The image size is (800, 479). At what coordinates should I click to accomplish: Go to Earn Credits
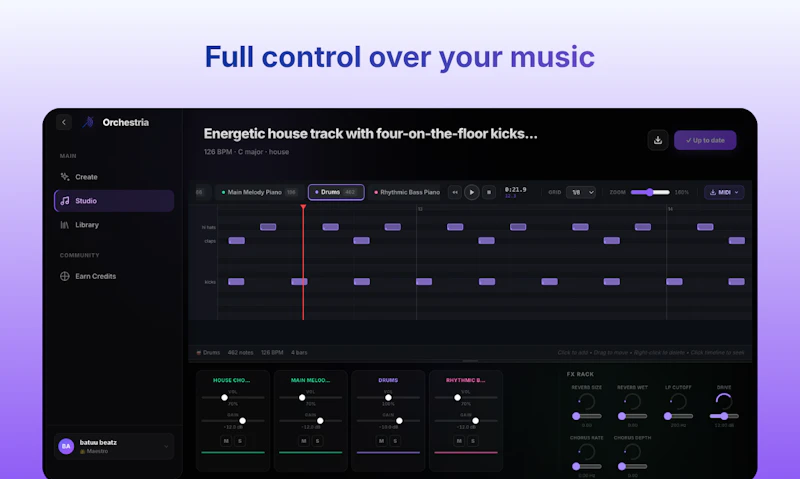114,276
